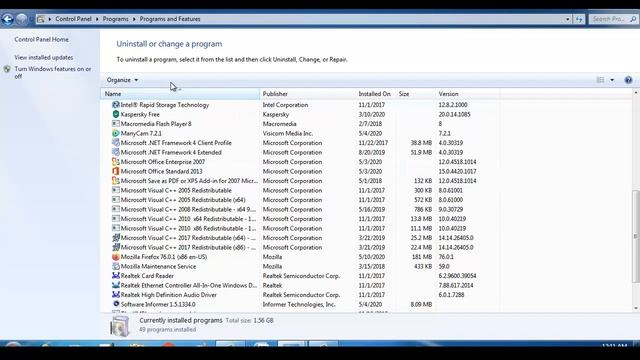Viewport: 640px width, 360px height.
Task: Click the ManyCam 7.2.1 icon
Action: tap(116, 133)
